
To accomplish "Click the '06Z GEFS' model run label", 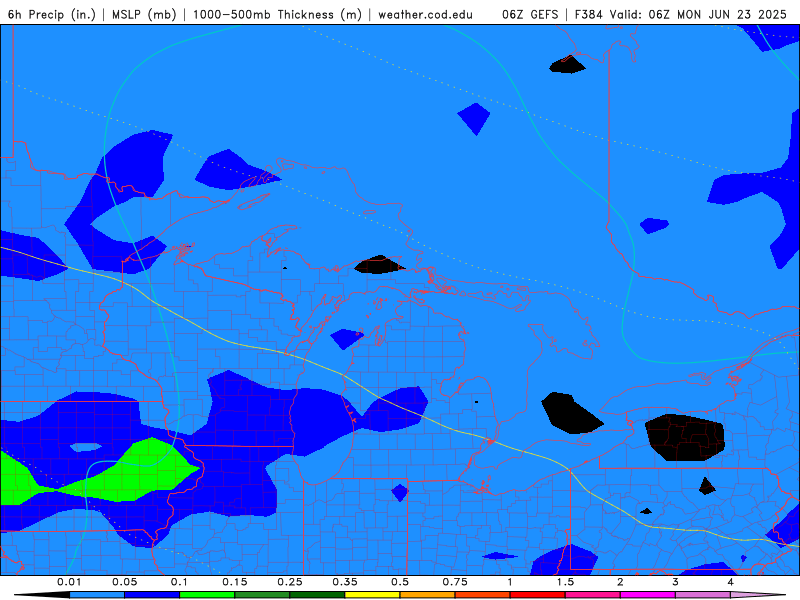I will (530, 14).
